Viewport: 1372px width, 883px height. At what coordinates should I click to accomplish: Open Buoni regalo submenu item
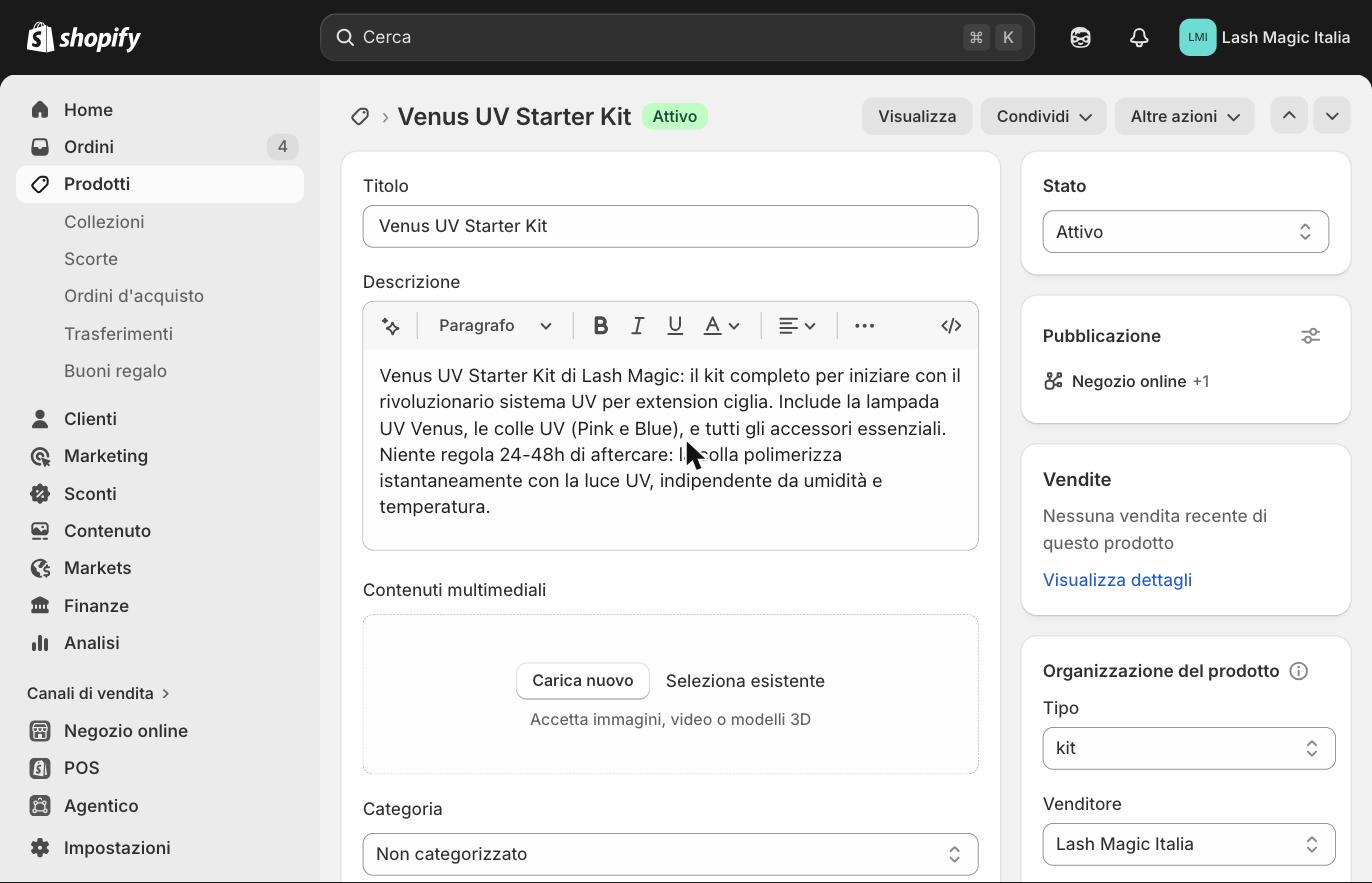tap(115, 371)
